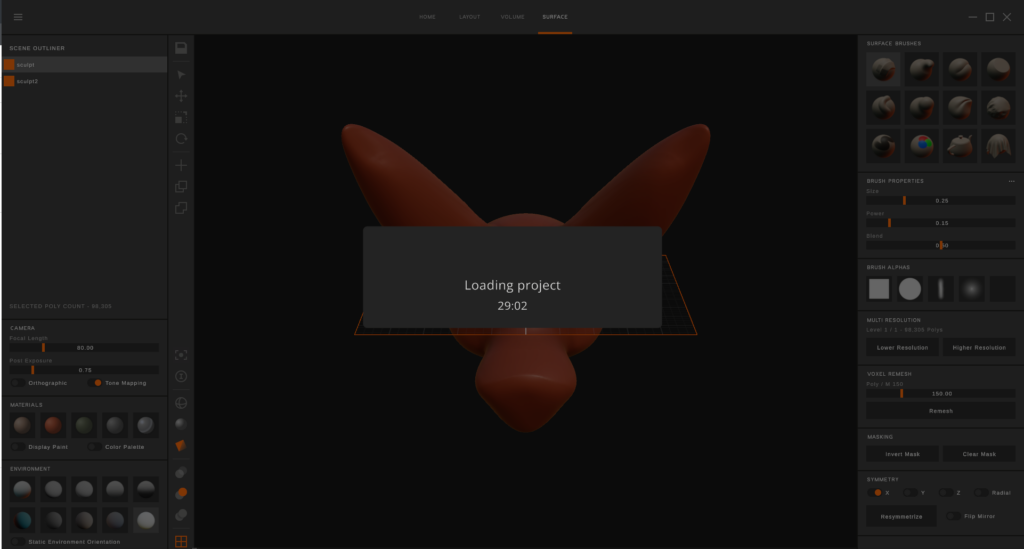
Task: Select the arrow pointer tool
Action: point(181,74)
